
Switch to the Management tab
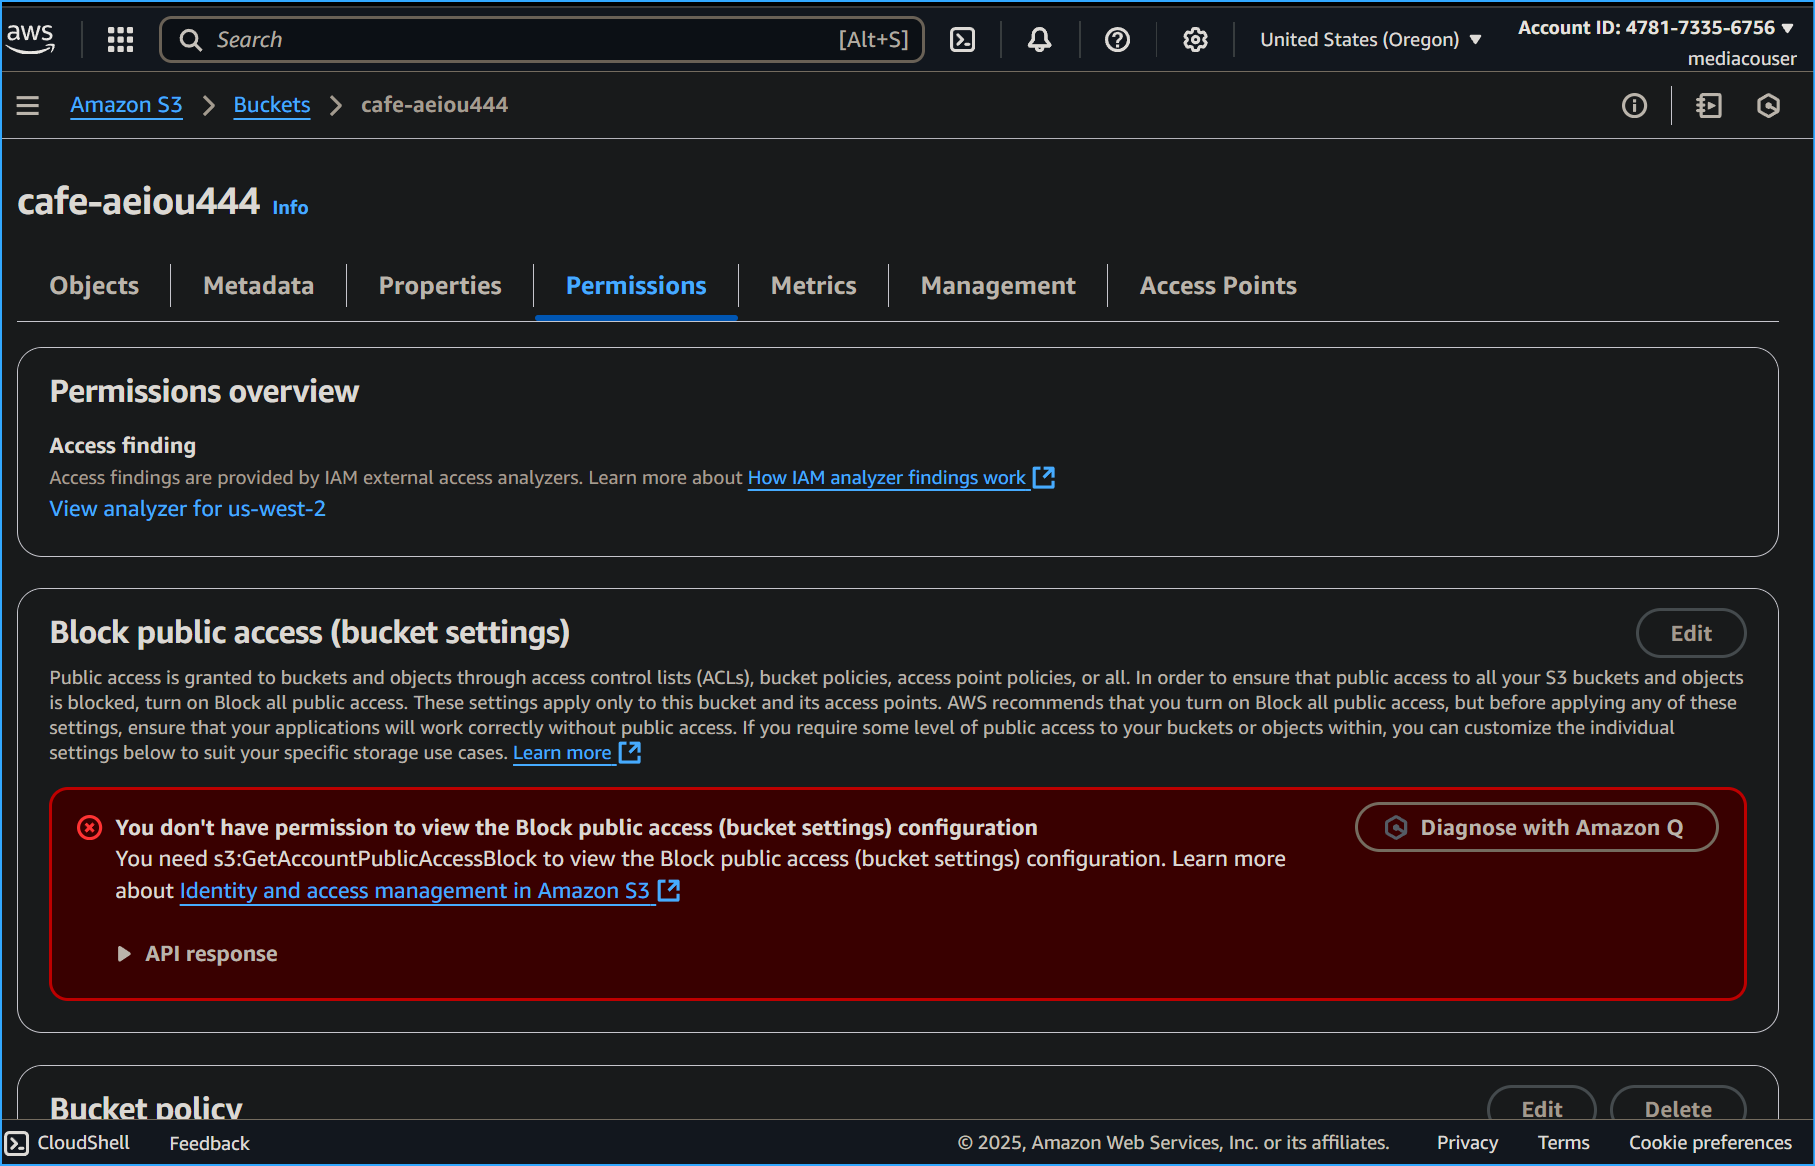997,285
